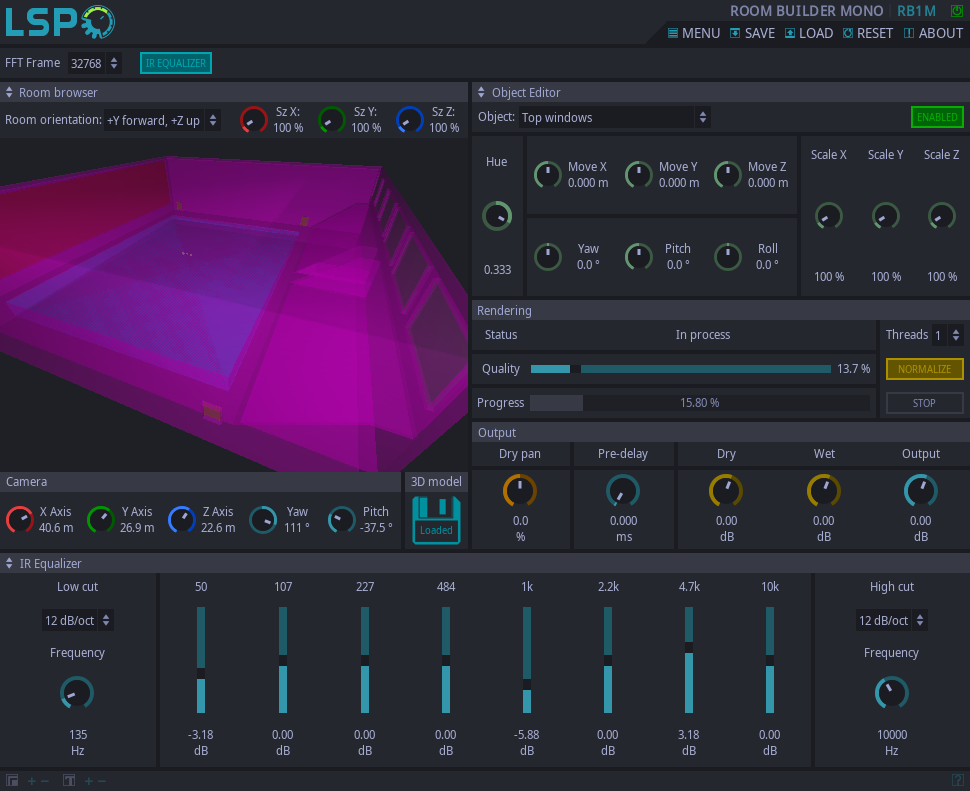Open the Room orientation dropdown
Viewport: 970px width, 791px height.
tap(162, 120)
